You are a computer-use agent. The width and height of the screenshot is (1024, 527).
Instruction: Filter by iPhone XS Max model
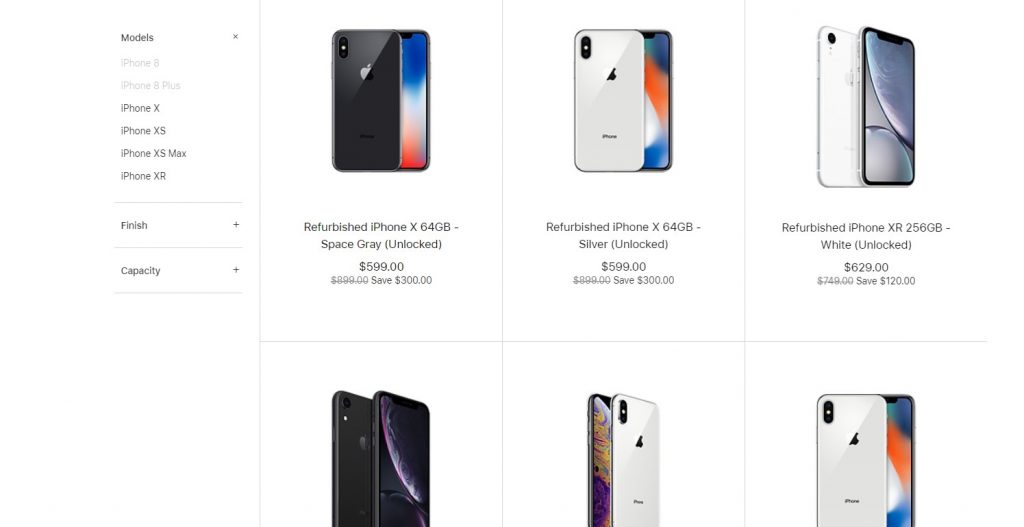pos(153,153)
